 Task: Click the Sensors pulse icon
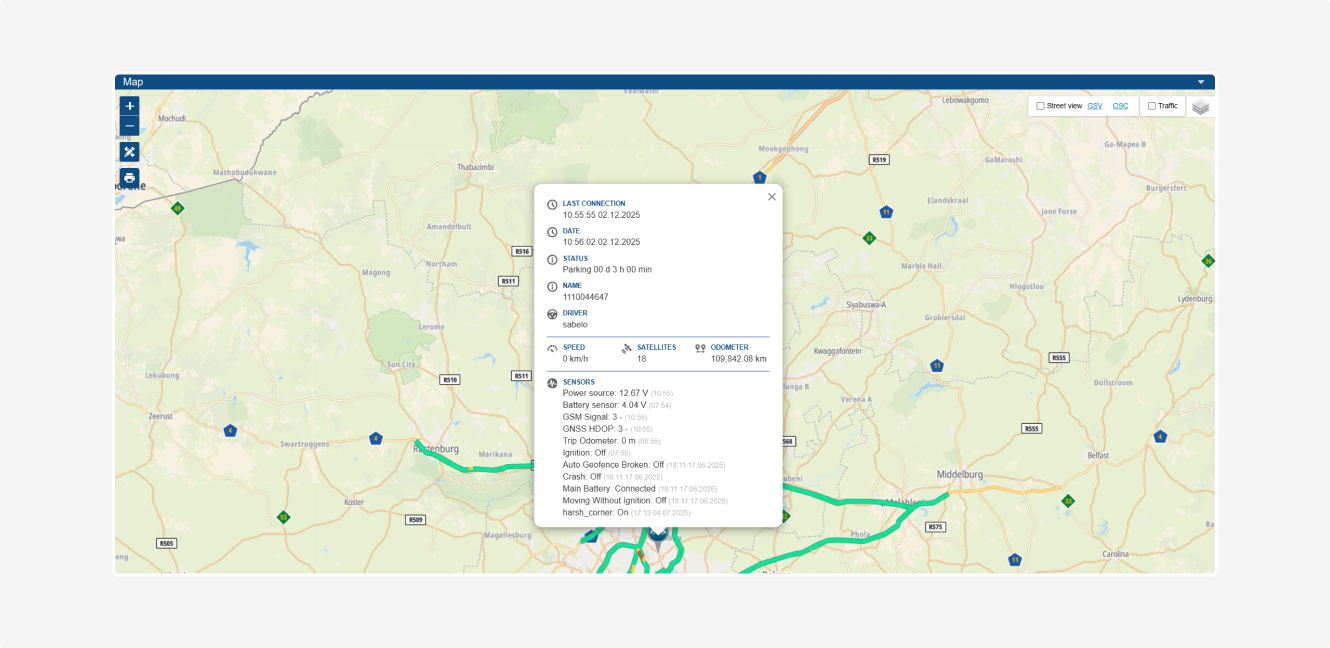tap(552, 383)
